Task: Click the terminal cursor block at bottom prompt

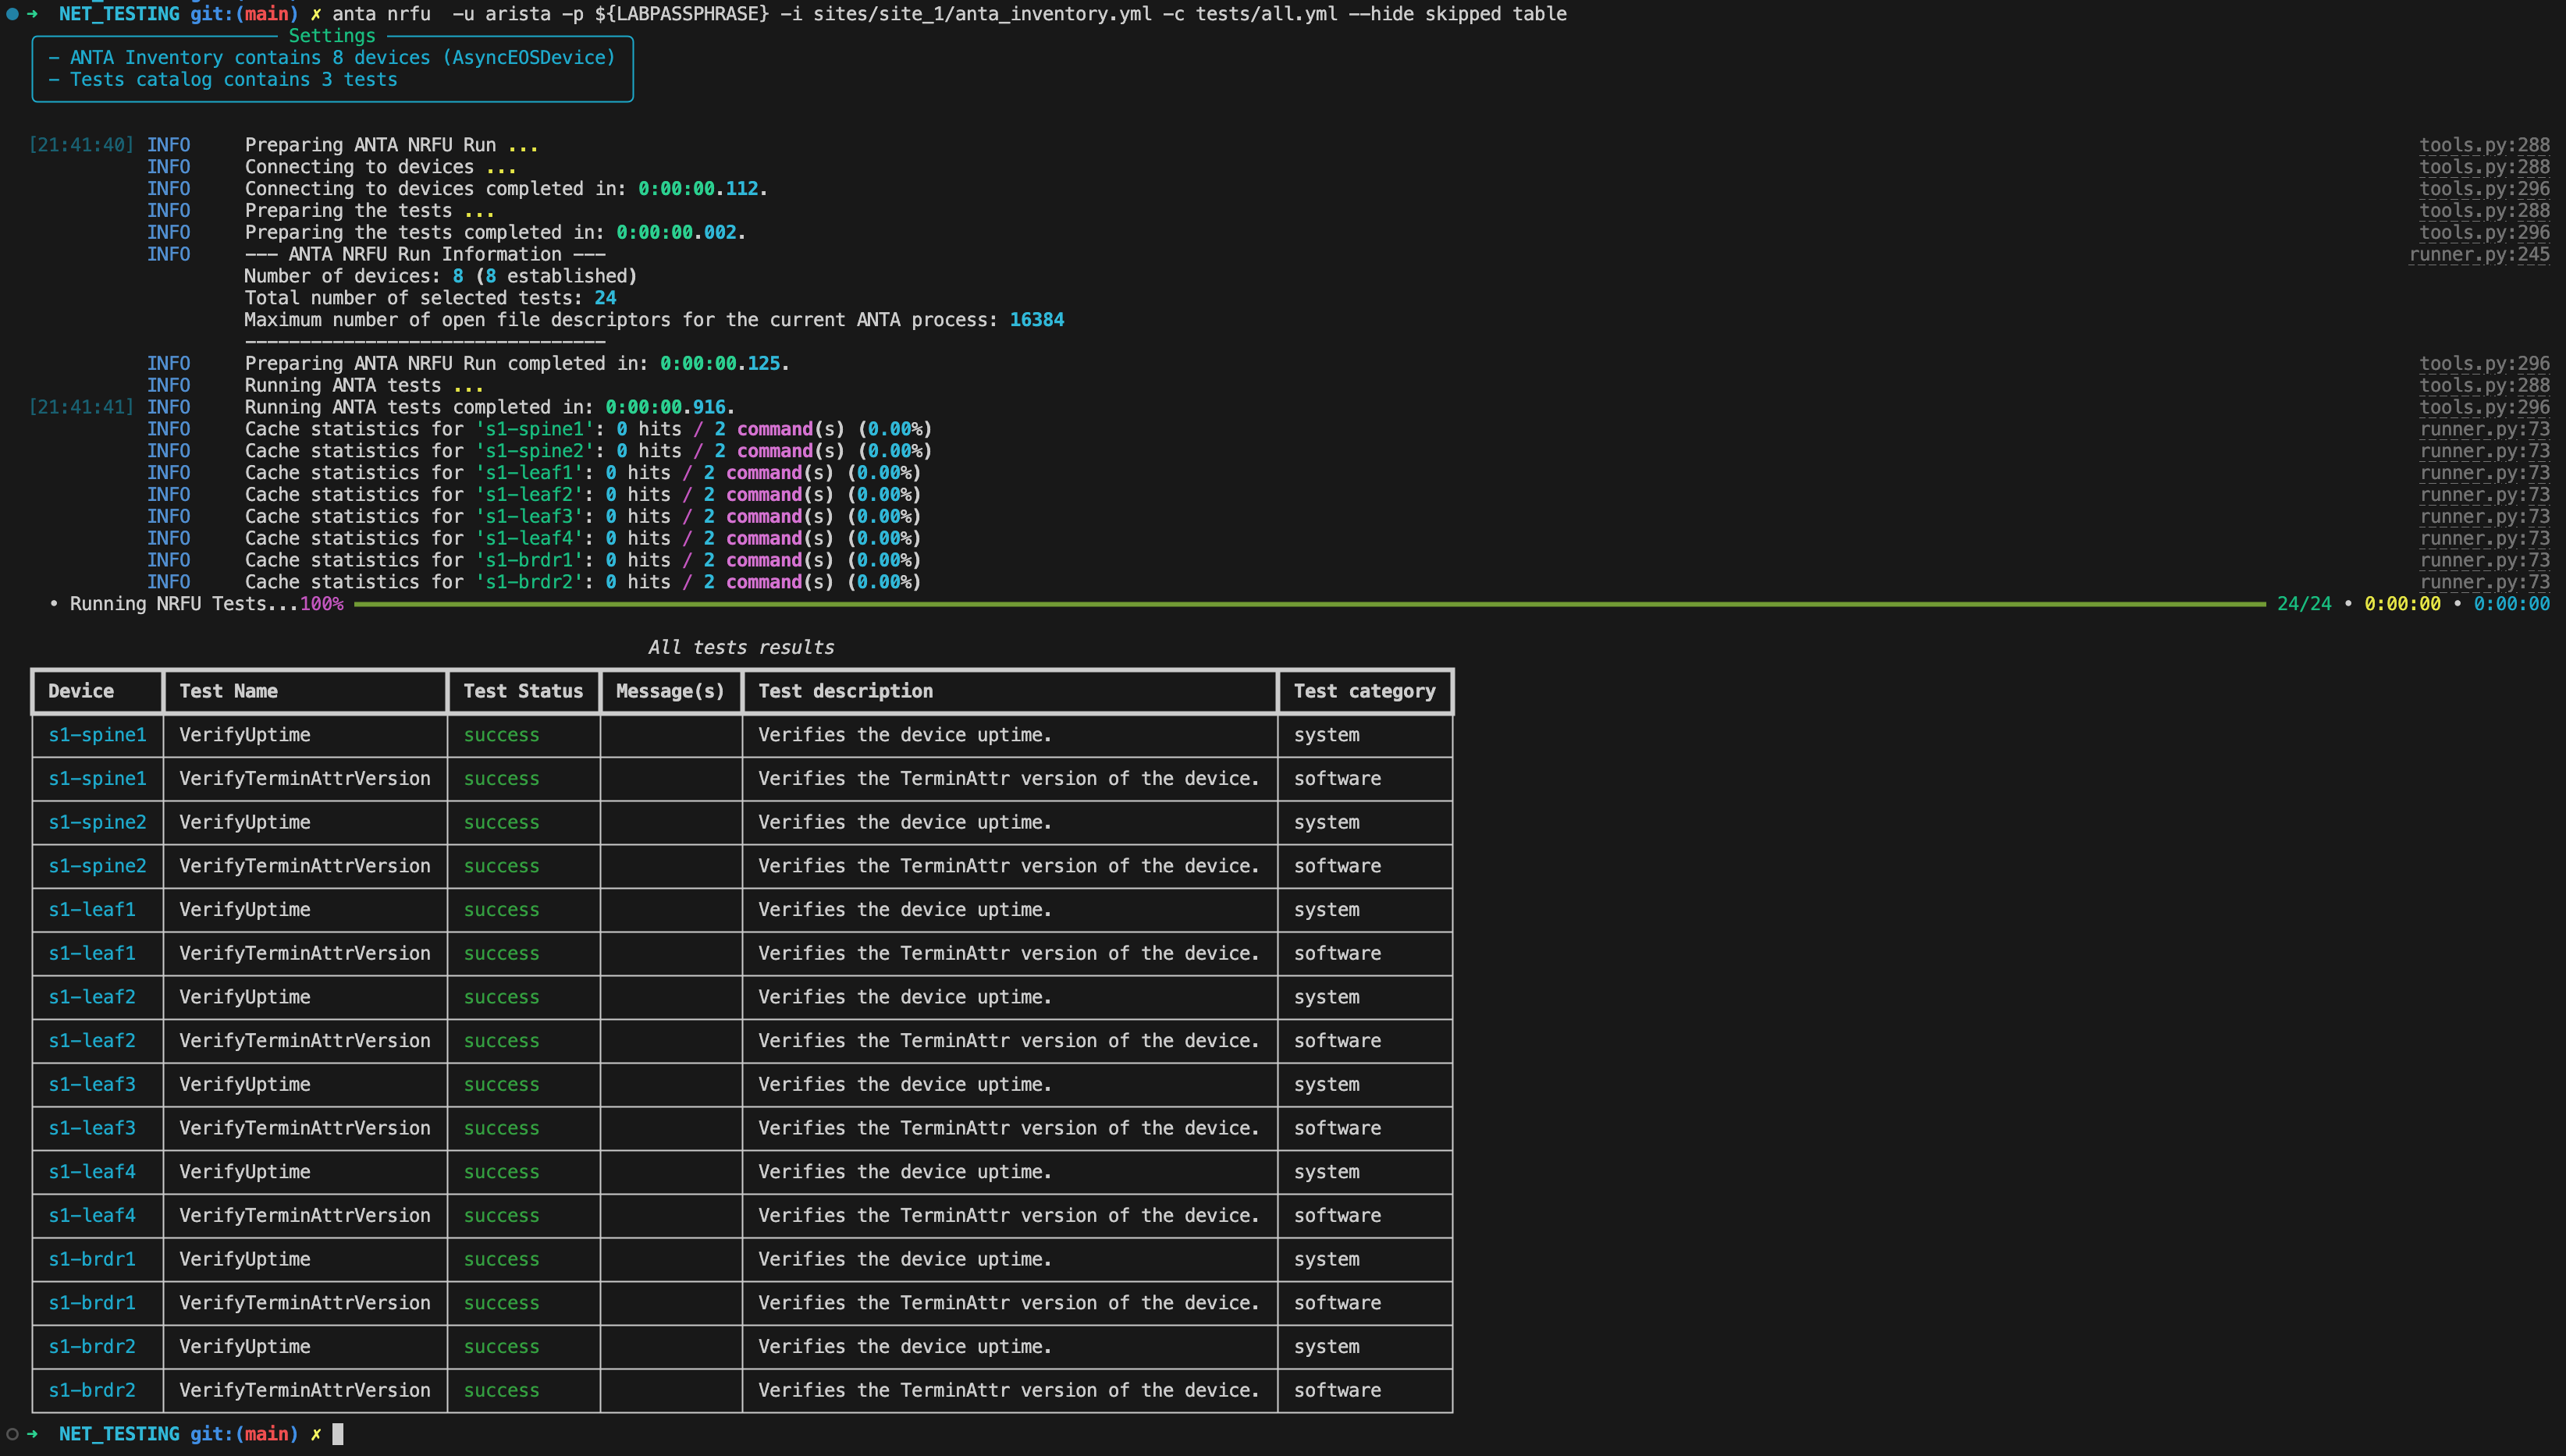Action: (338, 1434)
